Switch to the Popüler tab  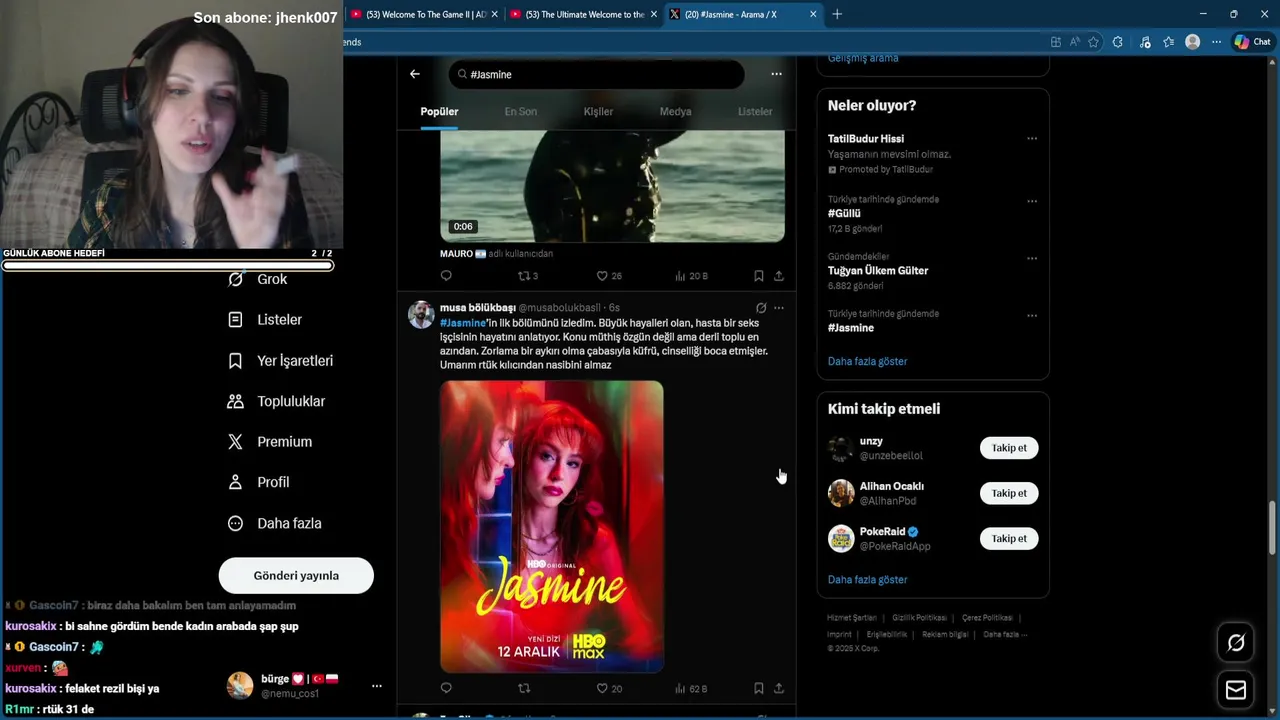[x=439, y=112]
